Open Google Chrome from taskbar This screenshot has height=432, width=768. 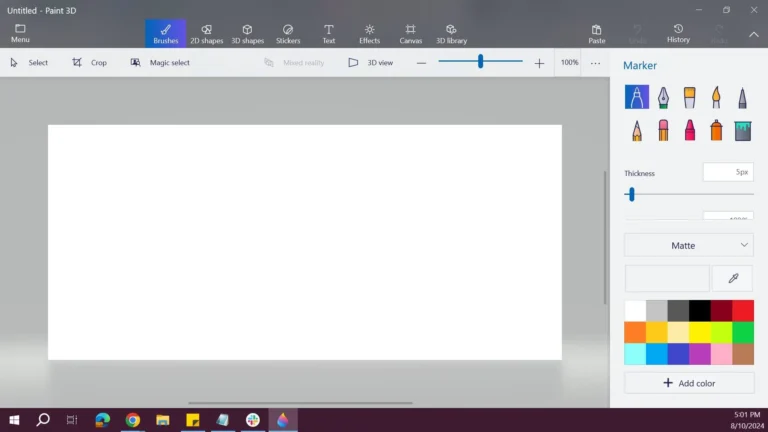pos(133,420)
